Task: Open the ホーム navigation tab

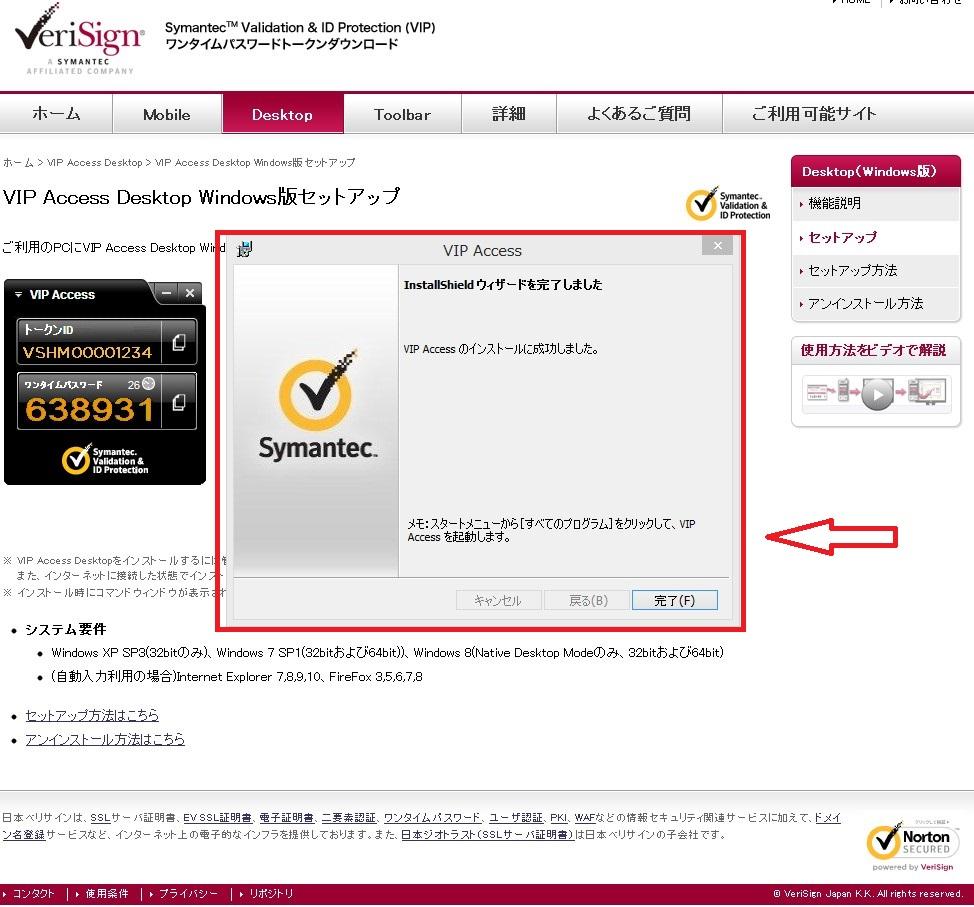Action: pos(56,114)
